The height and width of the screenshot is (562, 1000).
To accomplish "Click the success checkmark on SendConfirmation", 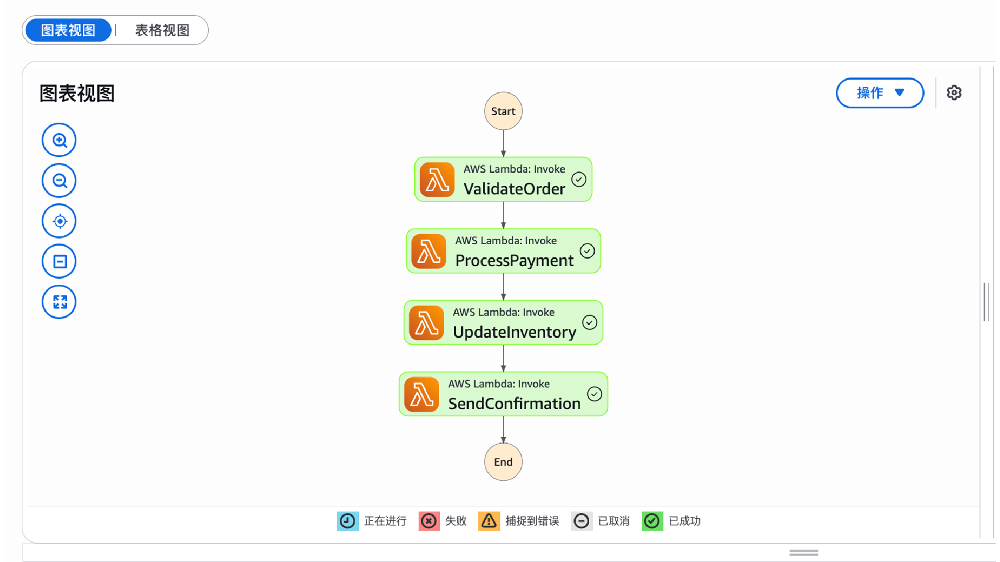I will point(595,394).
